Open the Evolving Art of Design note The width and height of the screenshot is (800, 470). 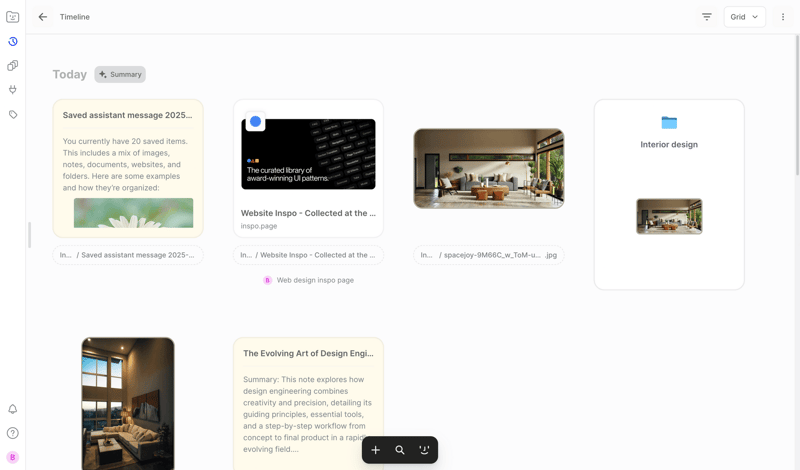pos(308,400)
